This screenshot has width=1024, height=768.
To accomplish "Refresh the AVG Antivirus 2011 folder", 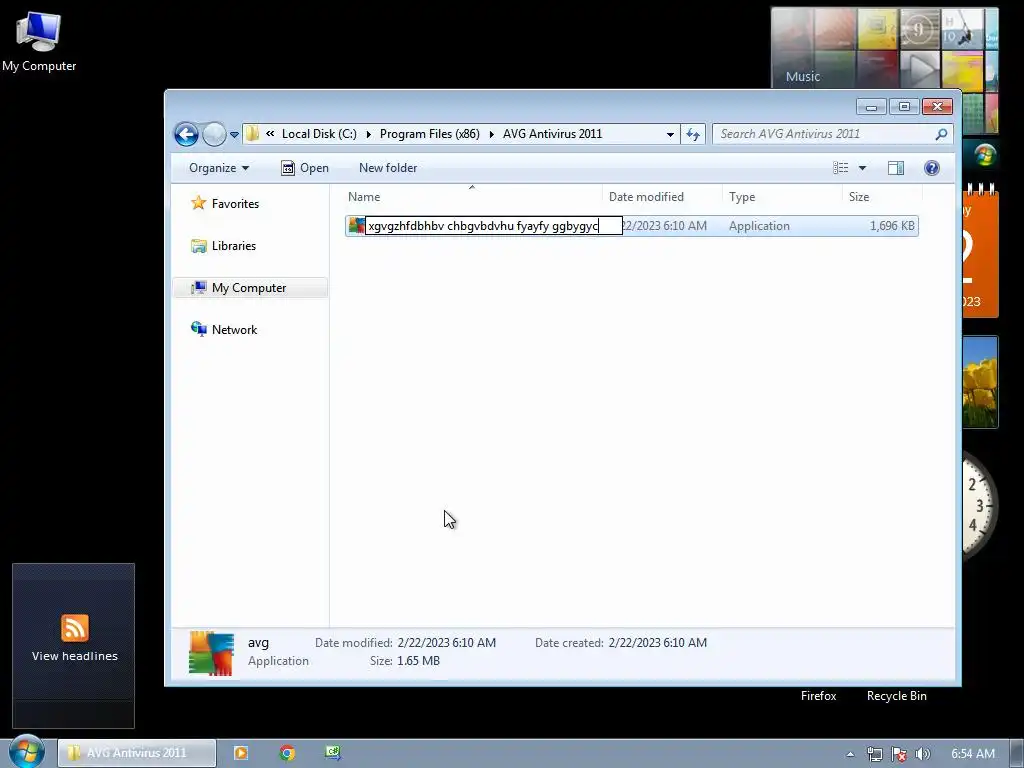I will (x=693, y=135).
